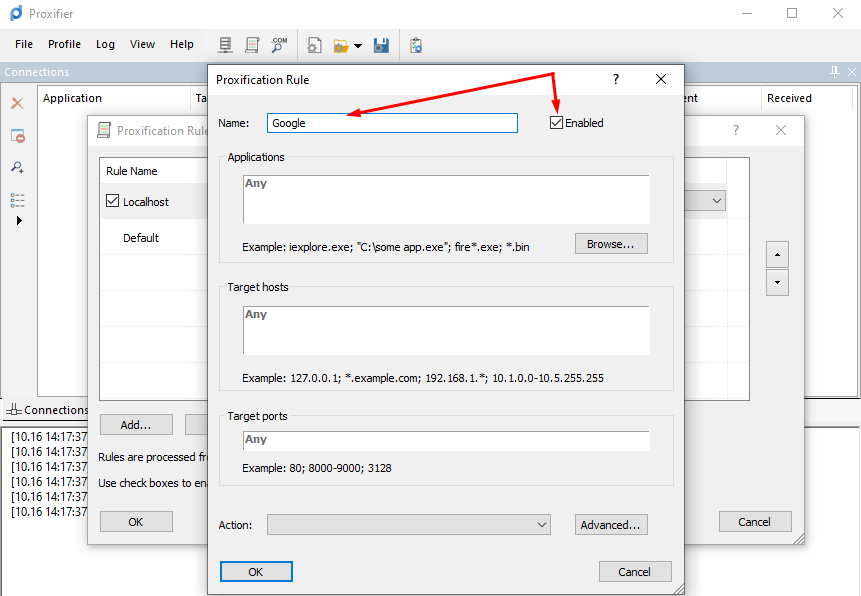Image resolution: width=861 pixels, height=596 pixels.
Task: Click the Browse... button
Action: click(610, 244)
